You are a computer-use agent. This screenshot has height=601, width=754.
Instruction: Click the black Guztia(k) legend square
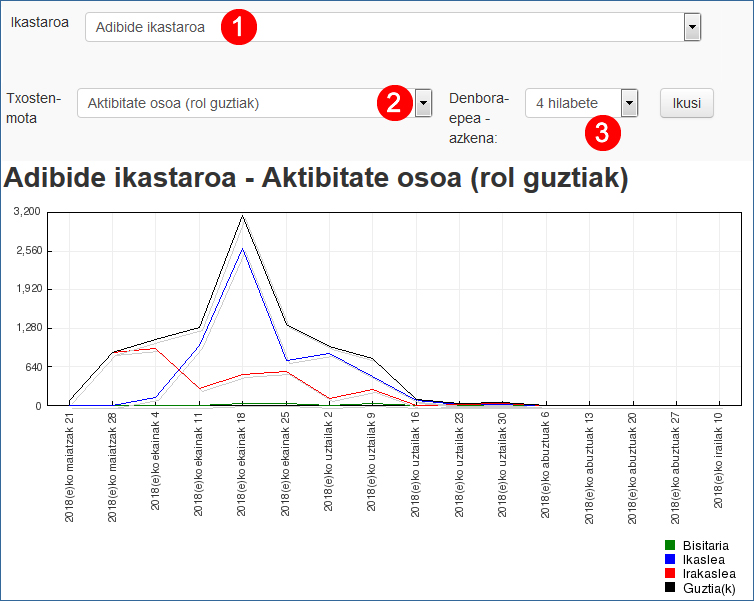[671, 588]
